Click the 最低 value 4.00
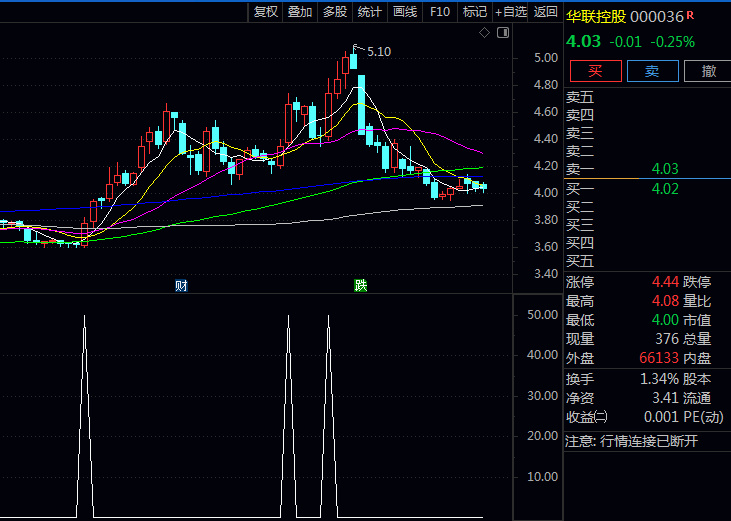Screen dimensions: 731x521 pyautogui.click(x=665, y=320)
